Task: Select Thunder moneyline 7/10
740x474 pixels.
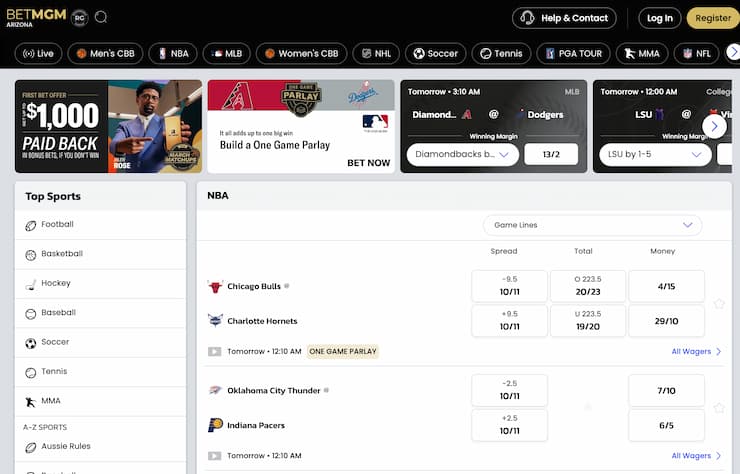Action: [666, 390]
